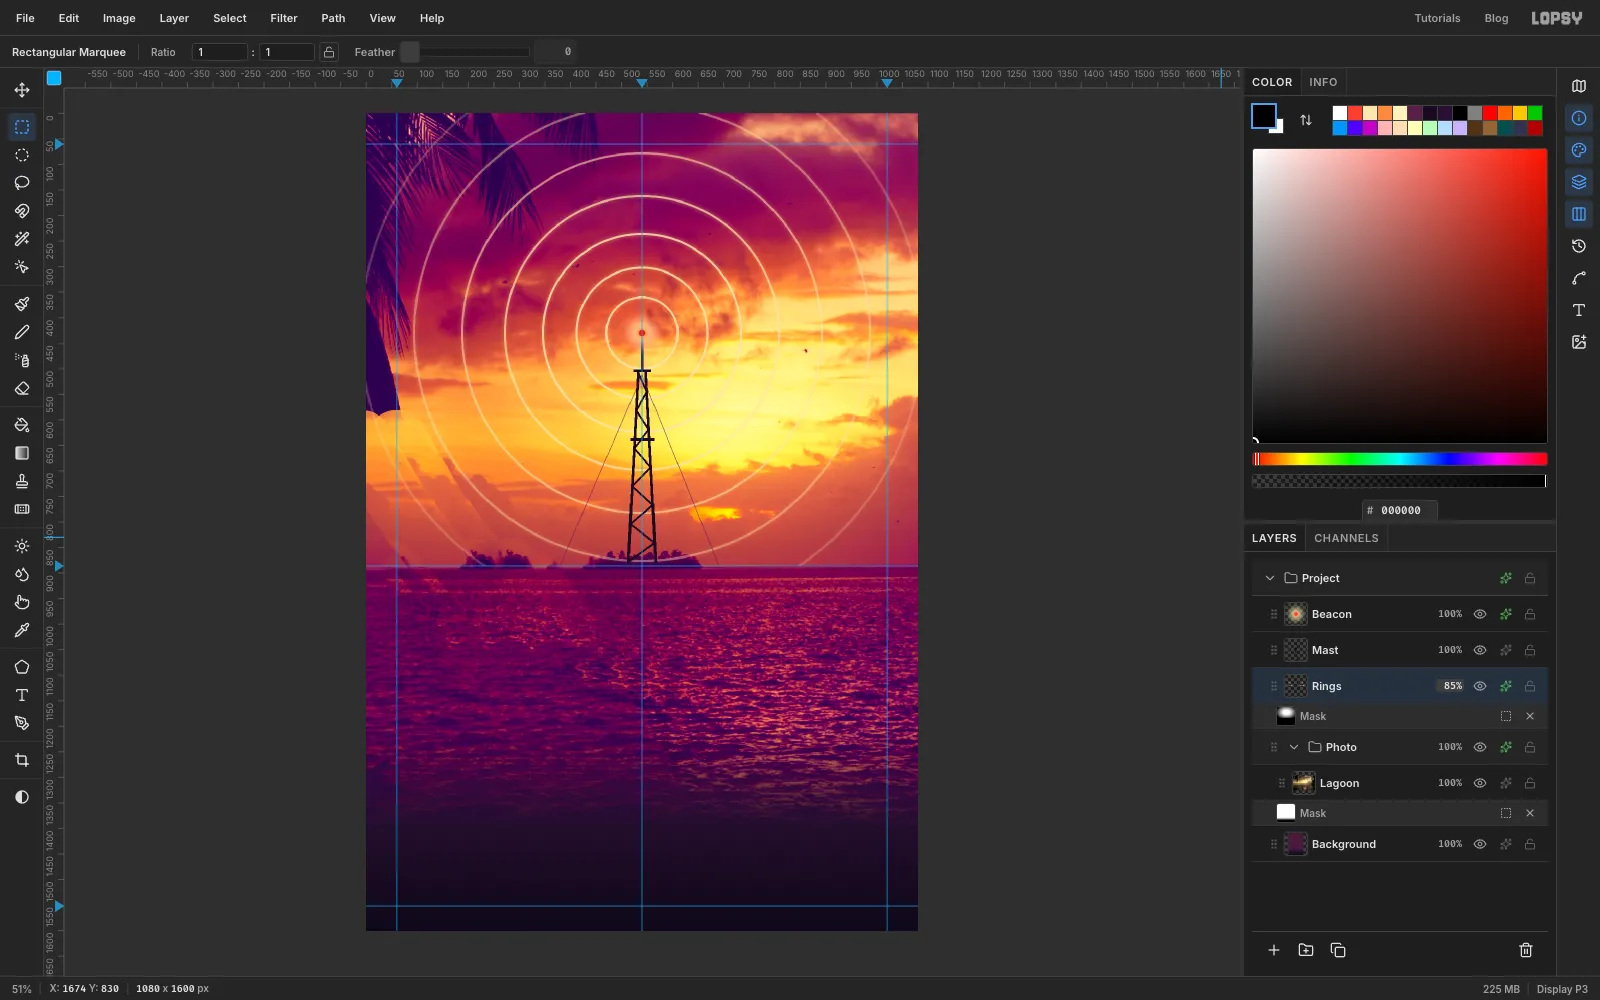Open the File menu
This screenshot has width=1600, height=1000.
(x=25, y=18)
